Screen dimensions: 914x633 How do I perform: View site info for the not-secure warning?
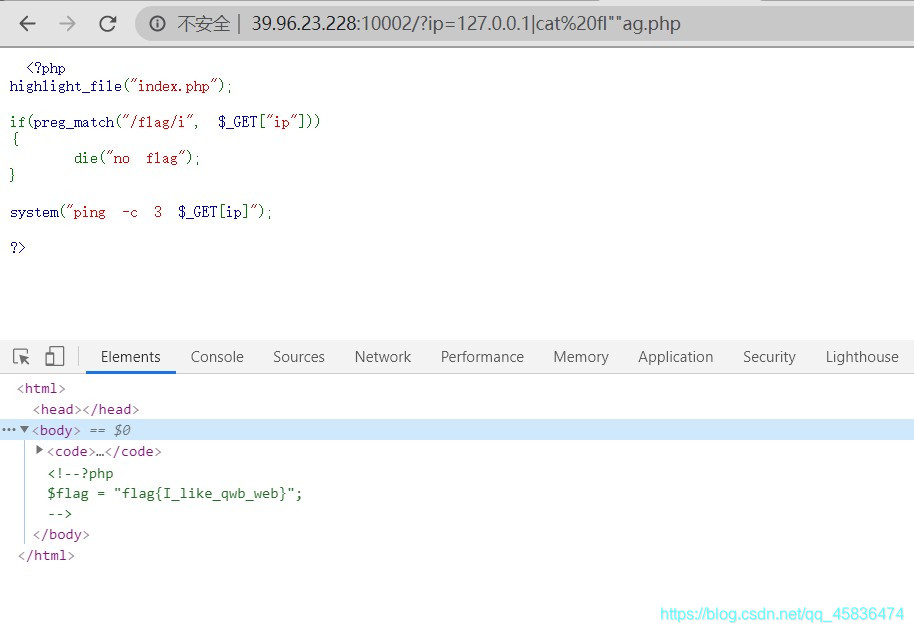point(157,23)
